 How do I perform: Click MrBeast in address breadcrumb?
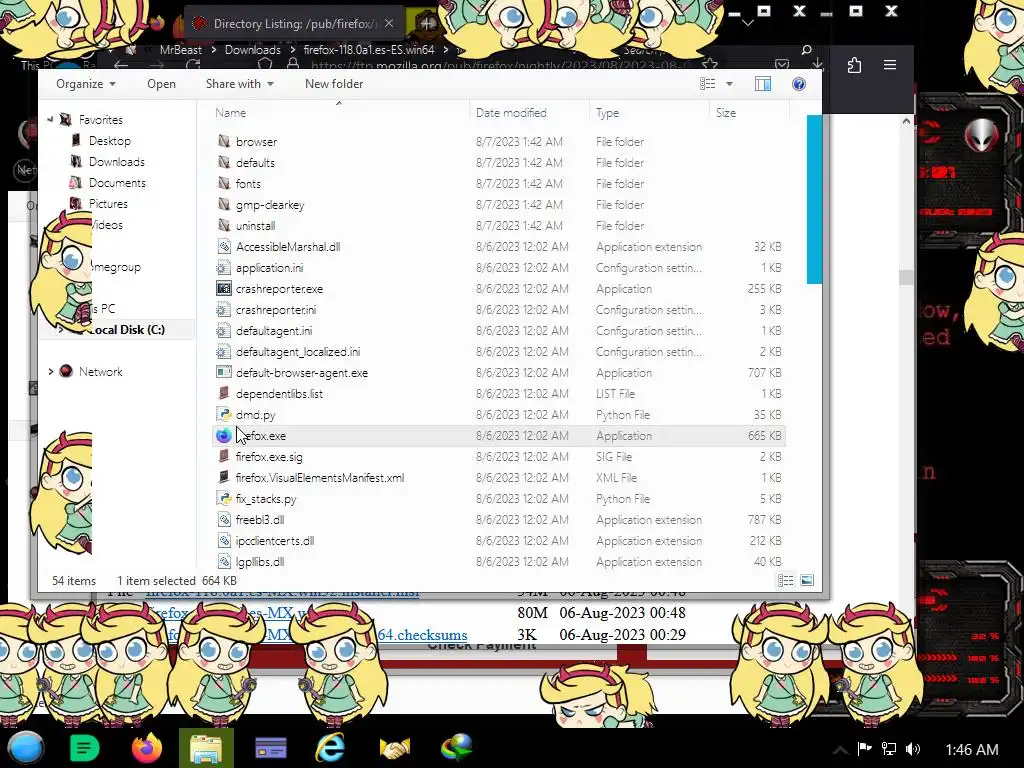pyautogui.click(x=180, y=50)
